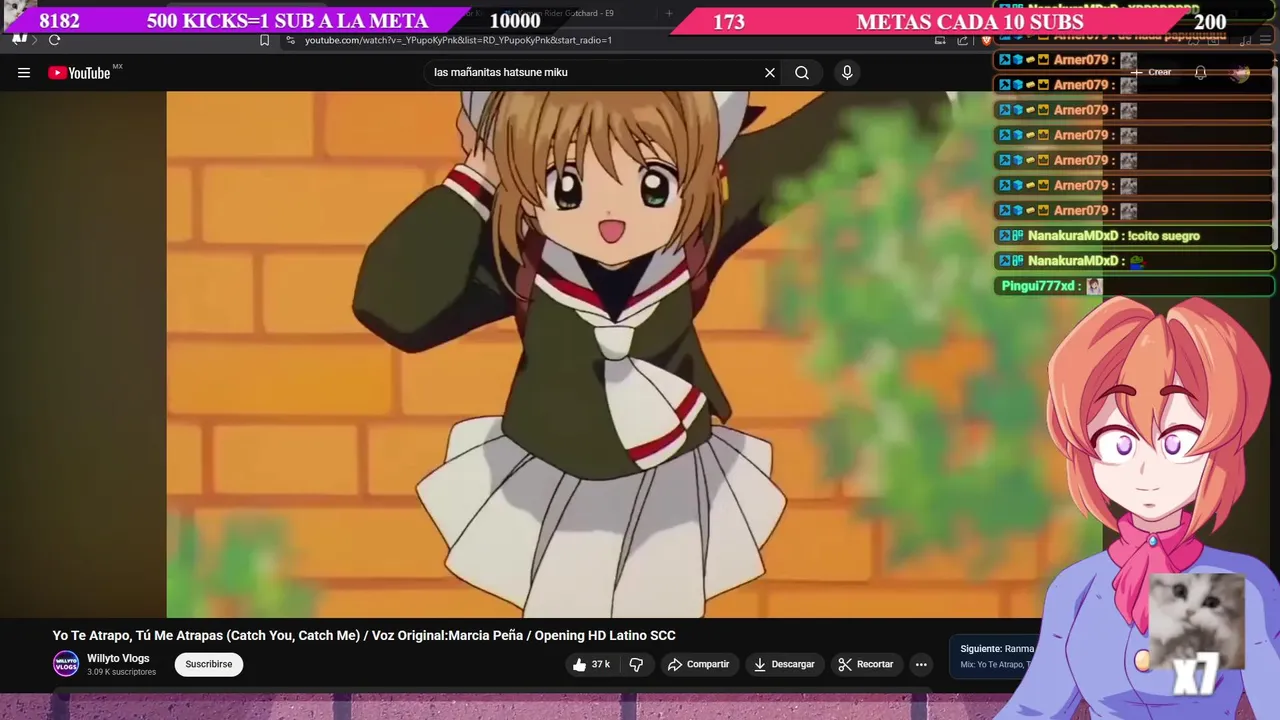Run search with the magnifier button
The height and width of the screenshot is (720, 1280).
802,73
